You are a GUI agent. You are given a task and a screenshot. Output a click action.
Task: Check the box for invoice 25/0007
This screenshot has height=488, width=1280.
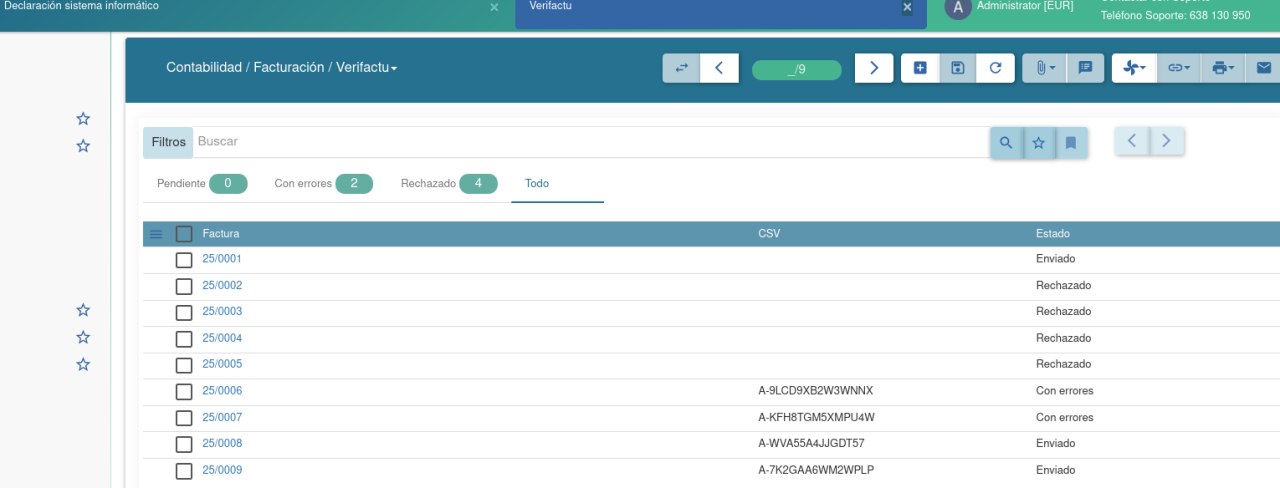184,418
